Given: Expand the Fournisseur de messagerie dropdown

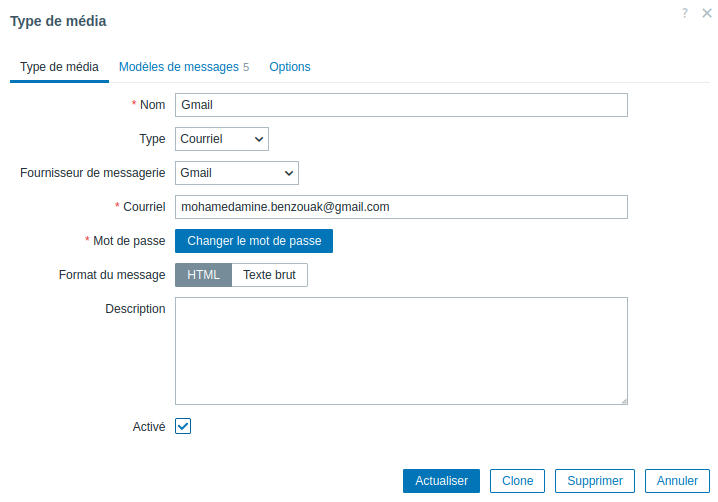Looking at the screenshot, I should [x=237, y=173].
